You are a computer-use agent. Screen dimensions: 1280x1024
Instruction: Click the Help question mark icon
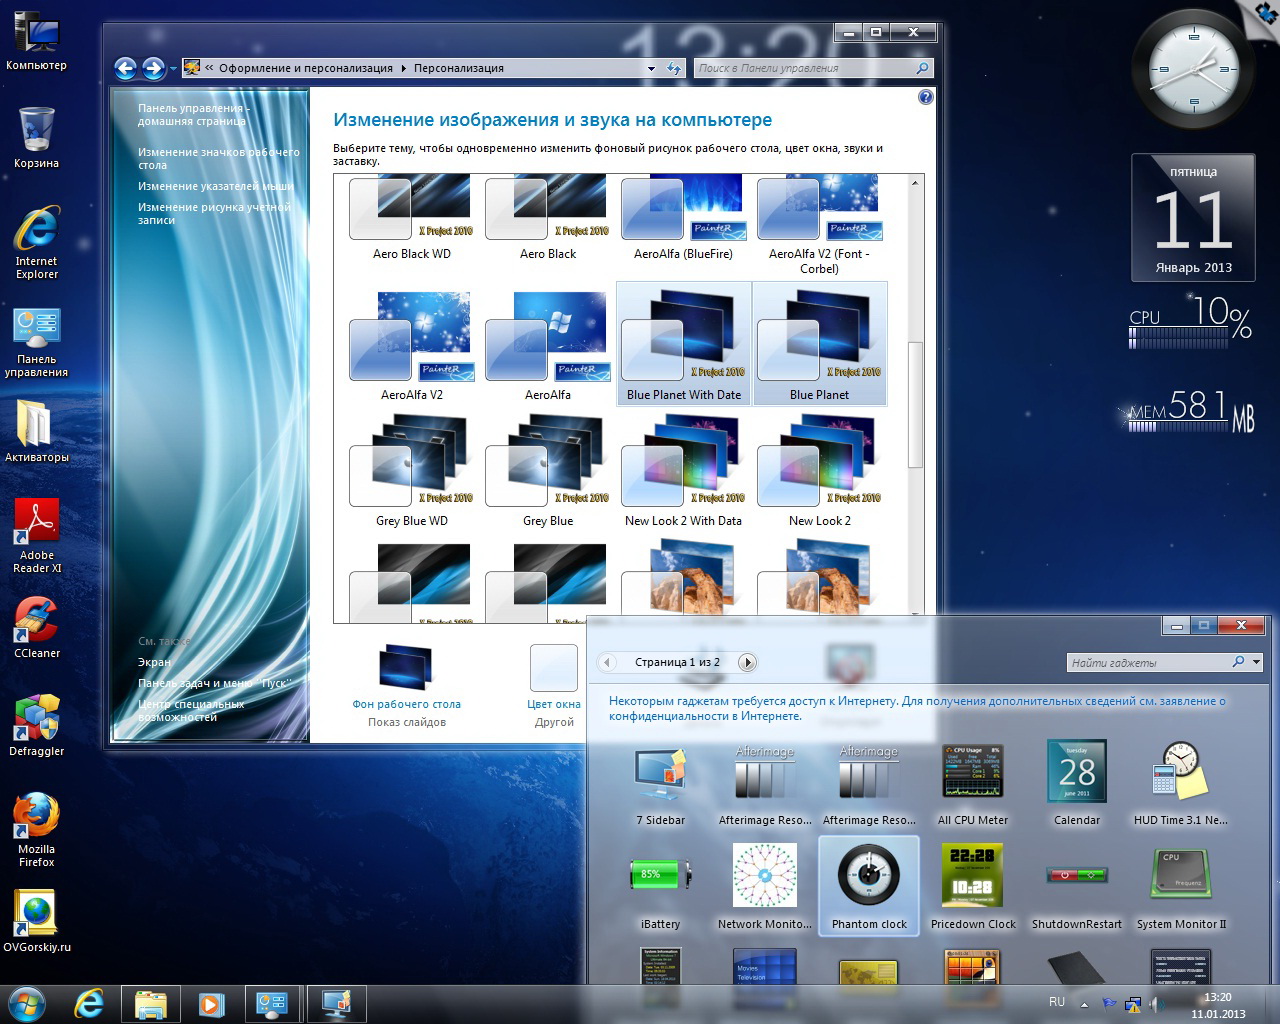(x=925, y=97)
